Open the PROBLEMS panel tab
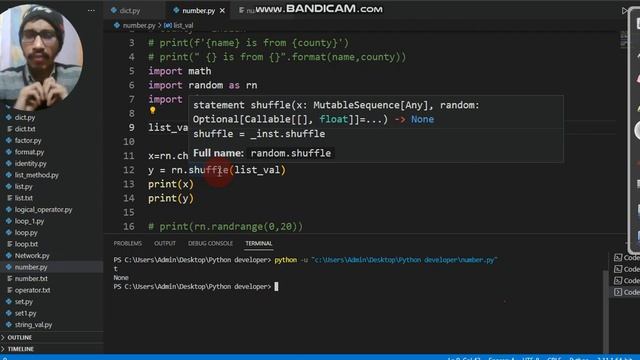The height and width of the screenshot is (360, 640). [128, 243]
